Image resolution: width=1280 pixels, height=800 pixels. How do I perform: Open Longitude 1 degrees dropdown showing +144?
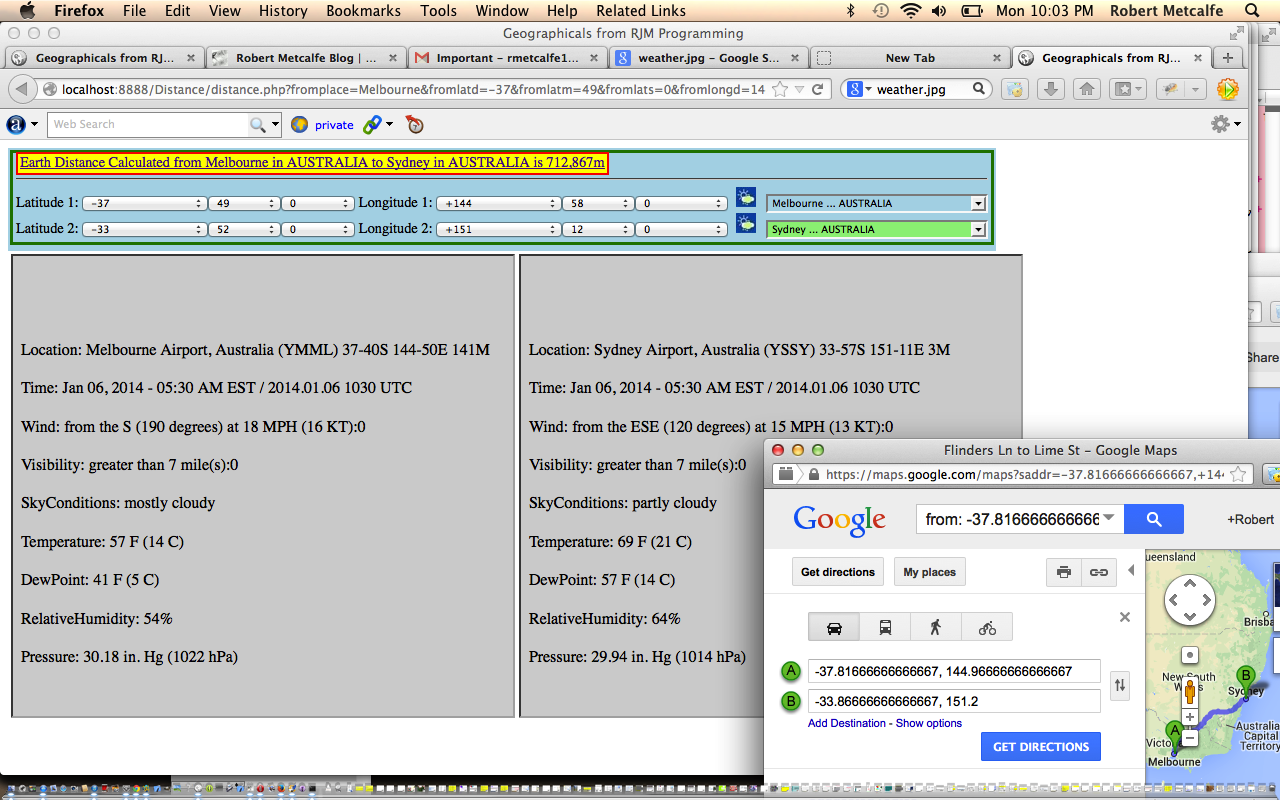pyautogui.click(x=499, y=203)
